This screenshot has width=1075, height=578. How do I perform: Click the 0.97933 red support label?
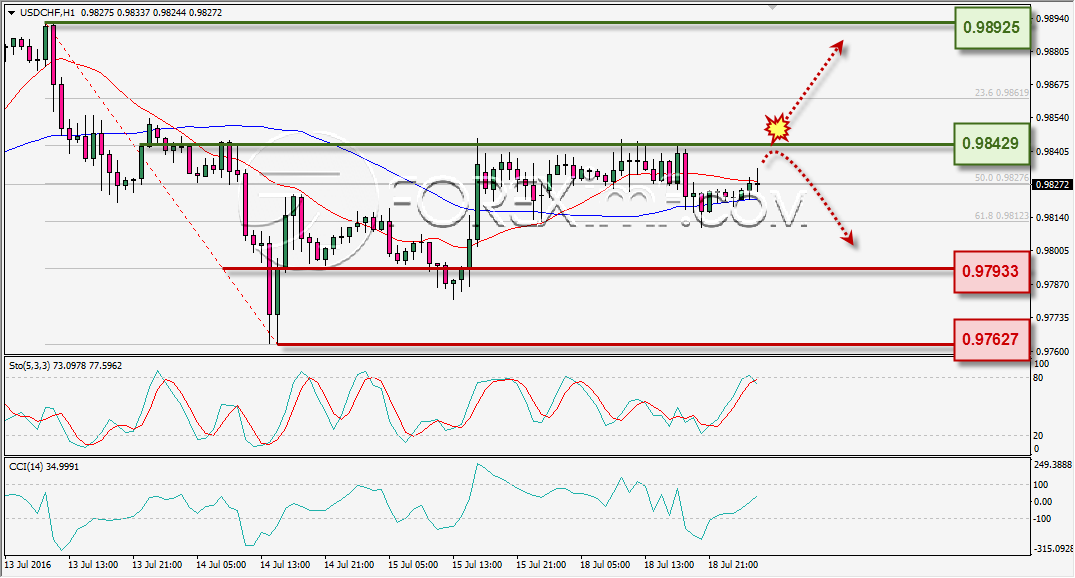click(991, 272)
